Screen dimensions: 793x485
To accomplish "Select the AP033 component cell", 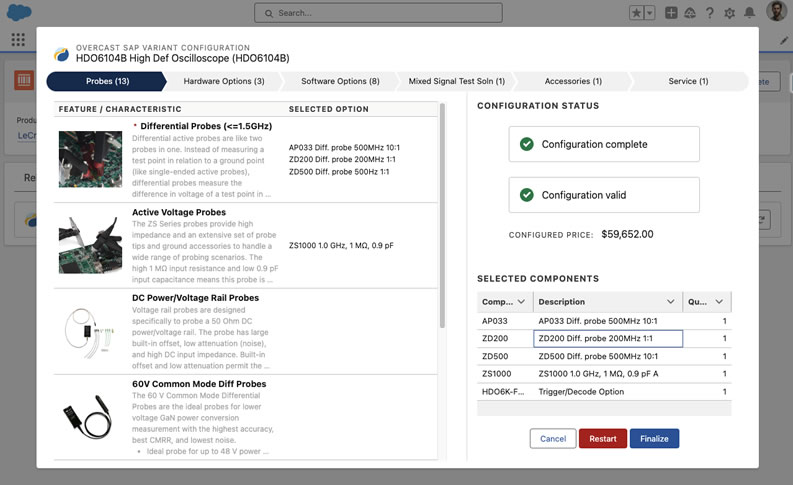I will [505, 321].
